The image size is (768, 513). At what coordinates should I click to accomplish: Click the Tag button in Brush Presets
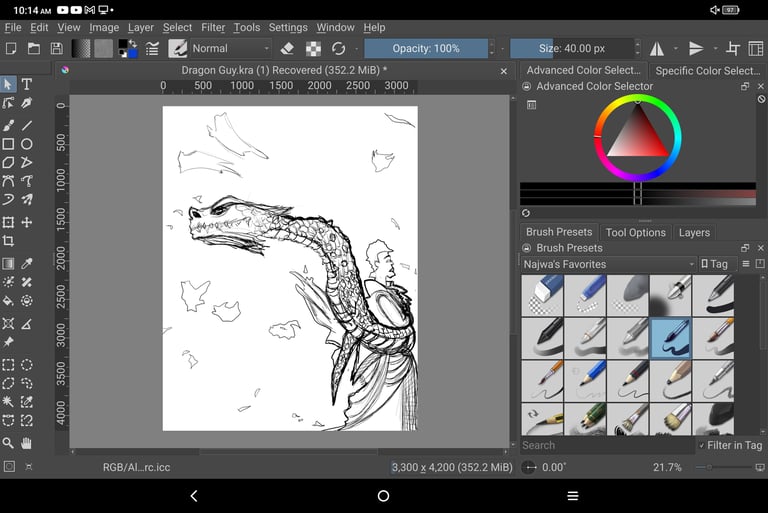714,264
